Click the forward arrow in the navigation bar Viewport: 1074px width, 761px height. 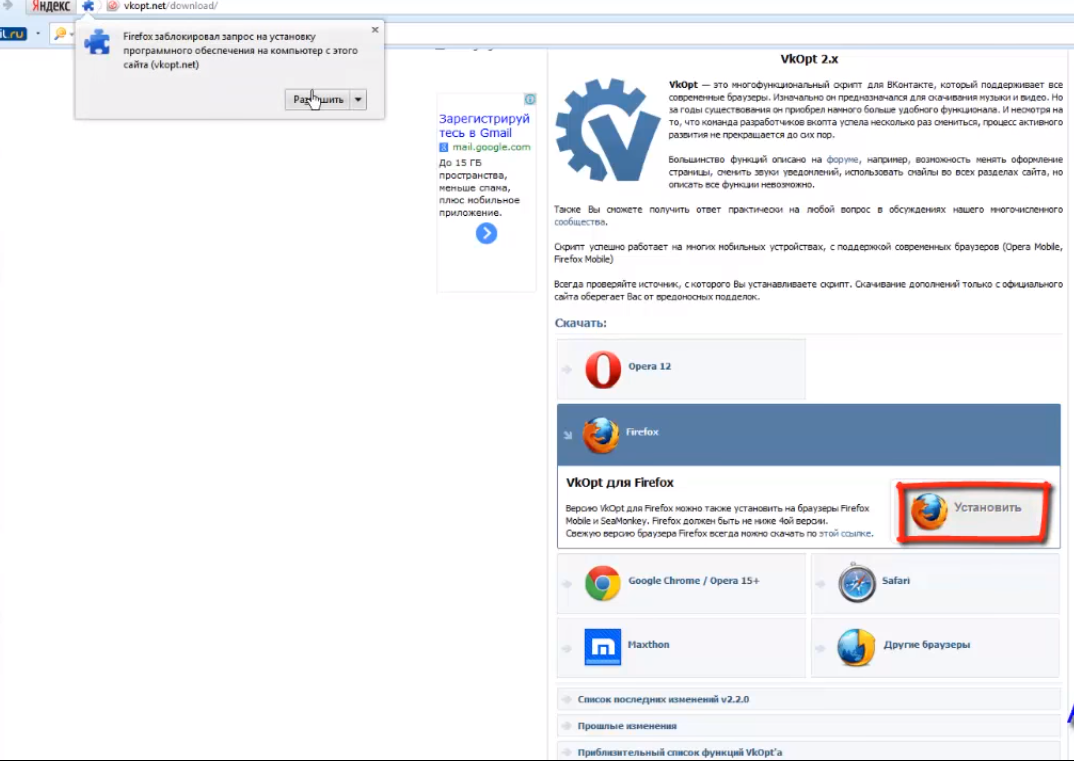coord(8,5)
